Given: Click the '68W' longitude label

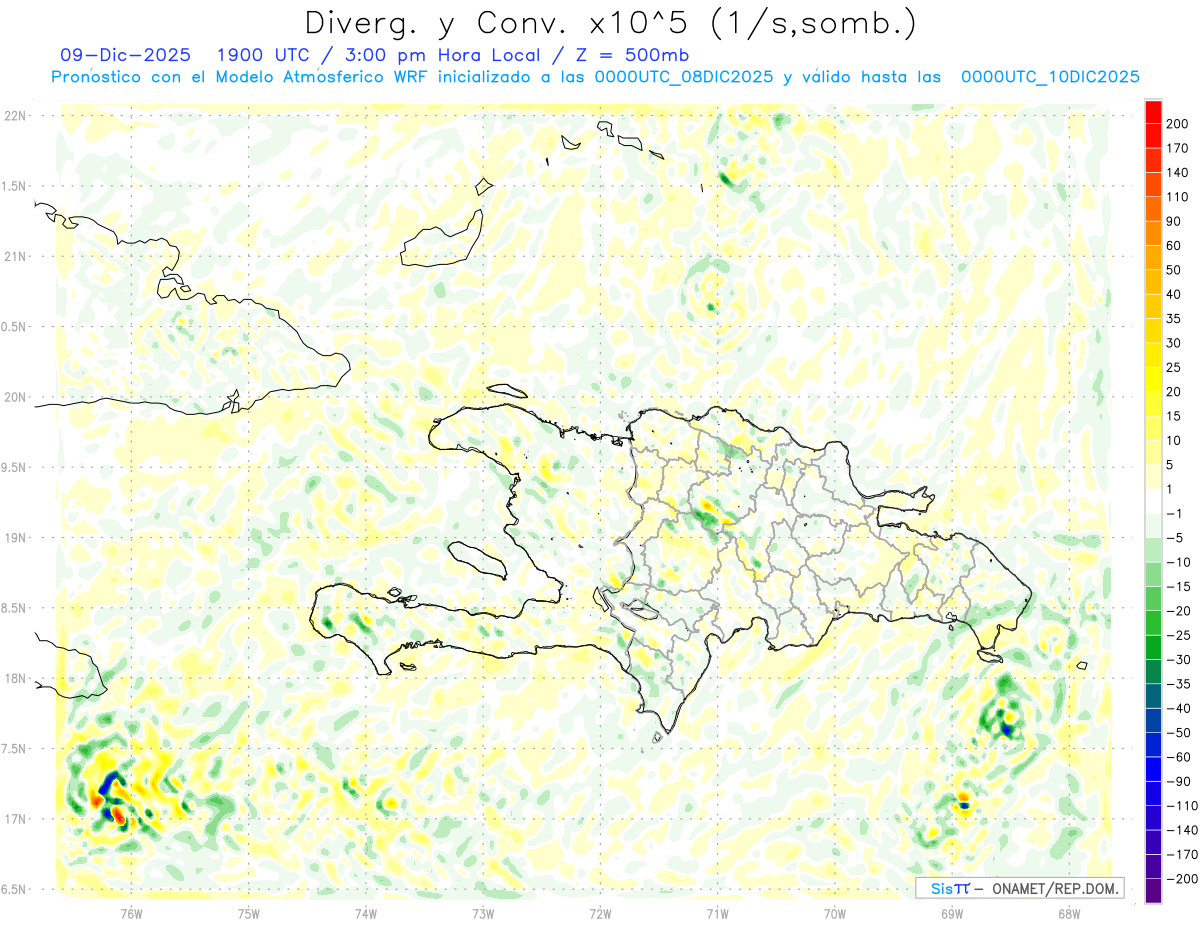Looking at the screenshot, I should click(1069, 912).
